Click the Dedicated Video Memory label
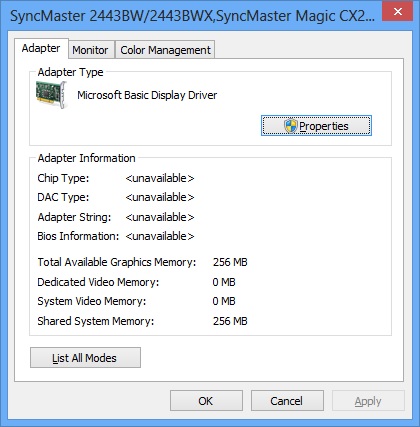The height and width of the screenshot is (427, 420). [x=98, y=282]
